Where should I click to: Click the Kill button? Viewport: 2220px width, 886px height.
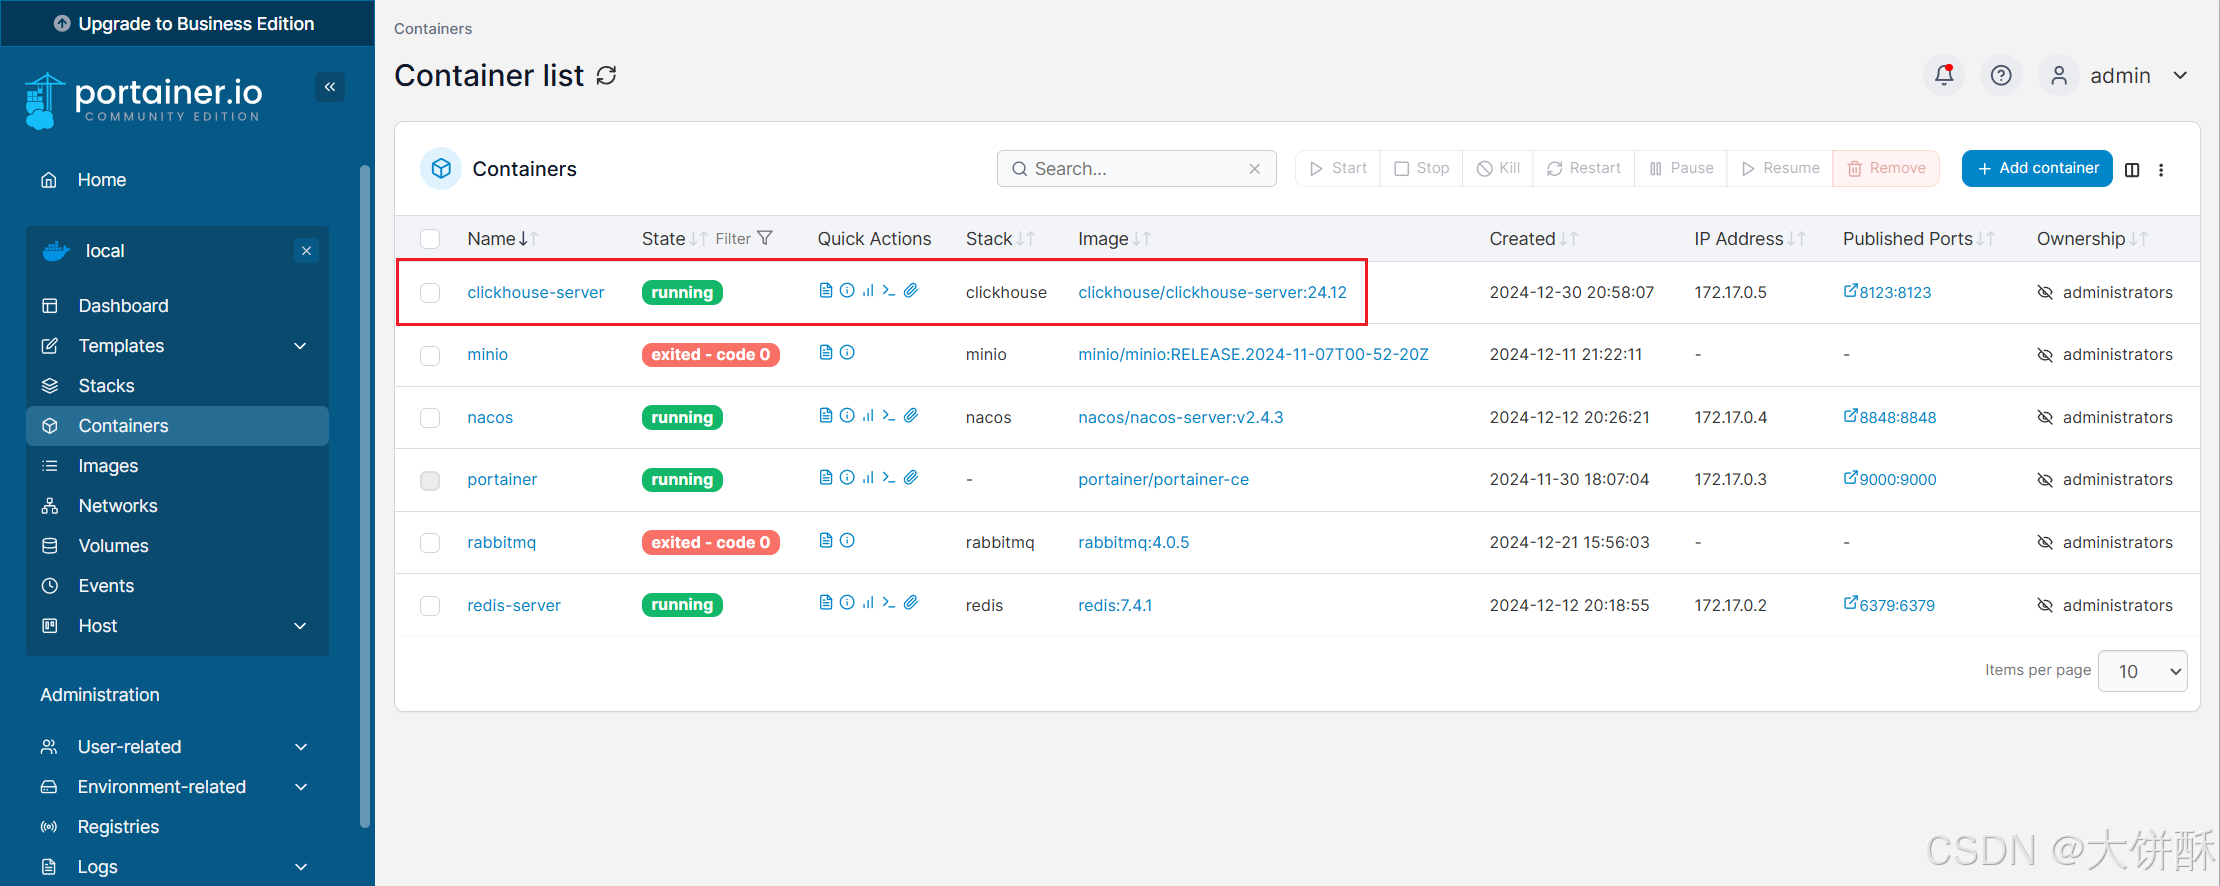pos(1498,168)
